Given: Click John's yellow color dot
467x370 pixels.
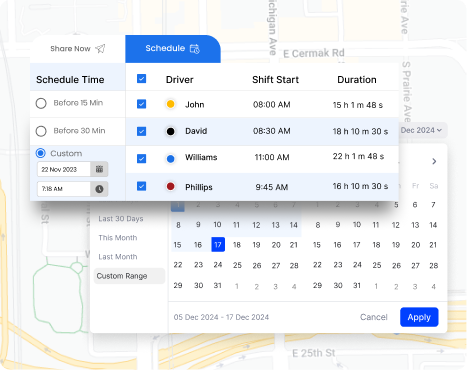Looking at the screenshot, I should pyautogui.click(x=170, y=104).
